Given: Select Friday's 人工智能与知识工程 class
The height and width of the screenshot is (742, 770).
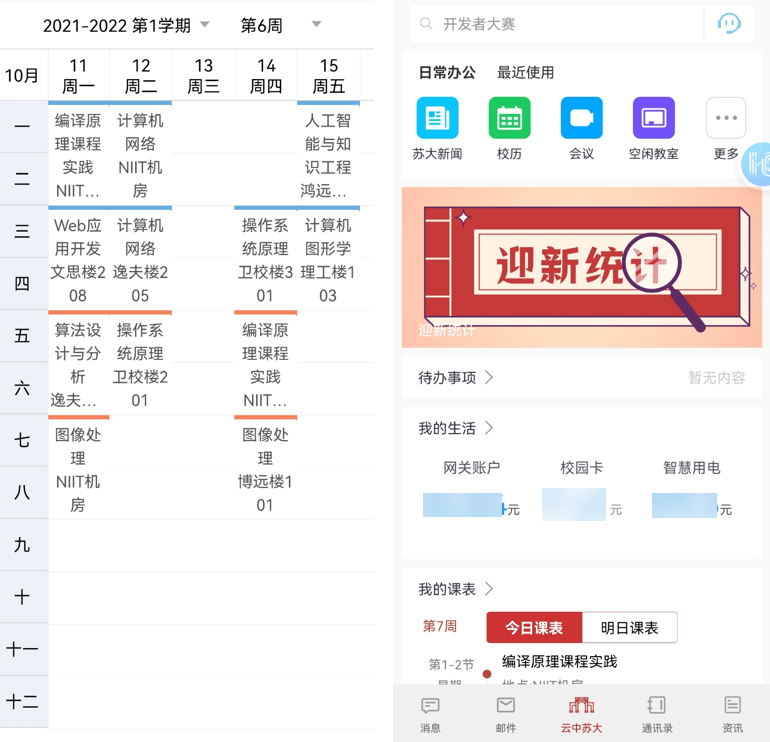Looking at the screenshot, I should coord(328,154).
